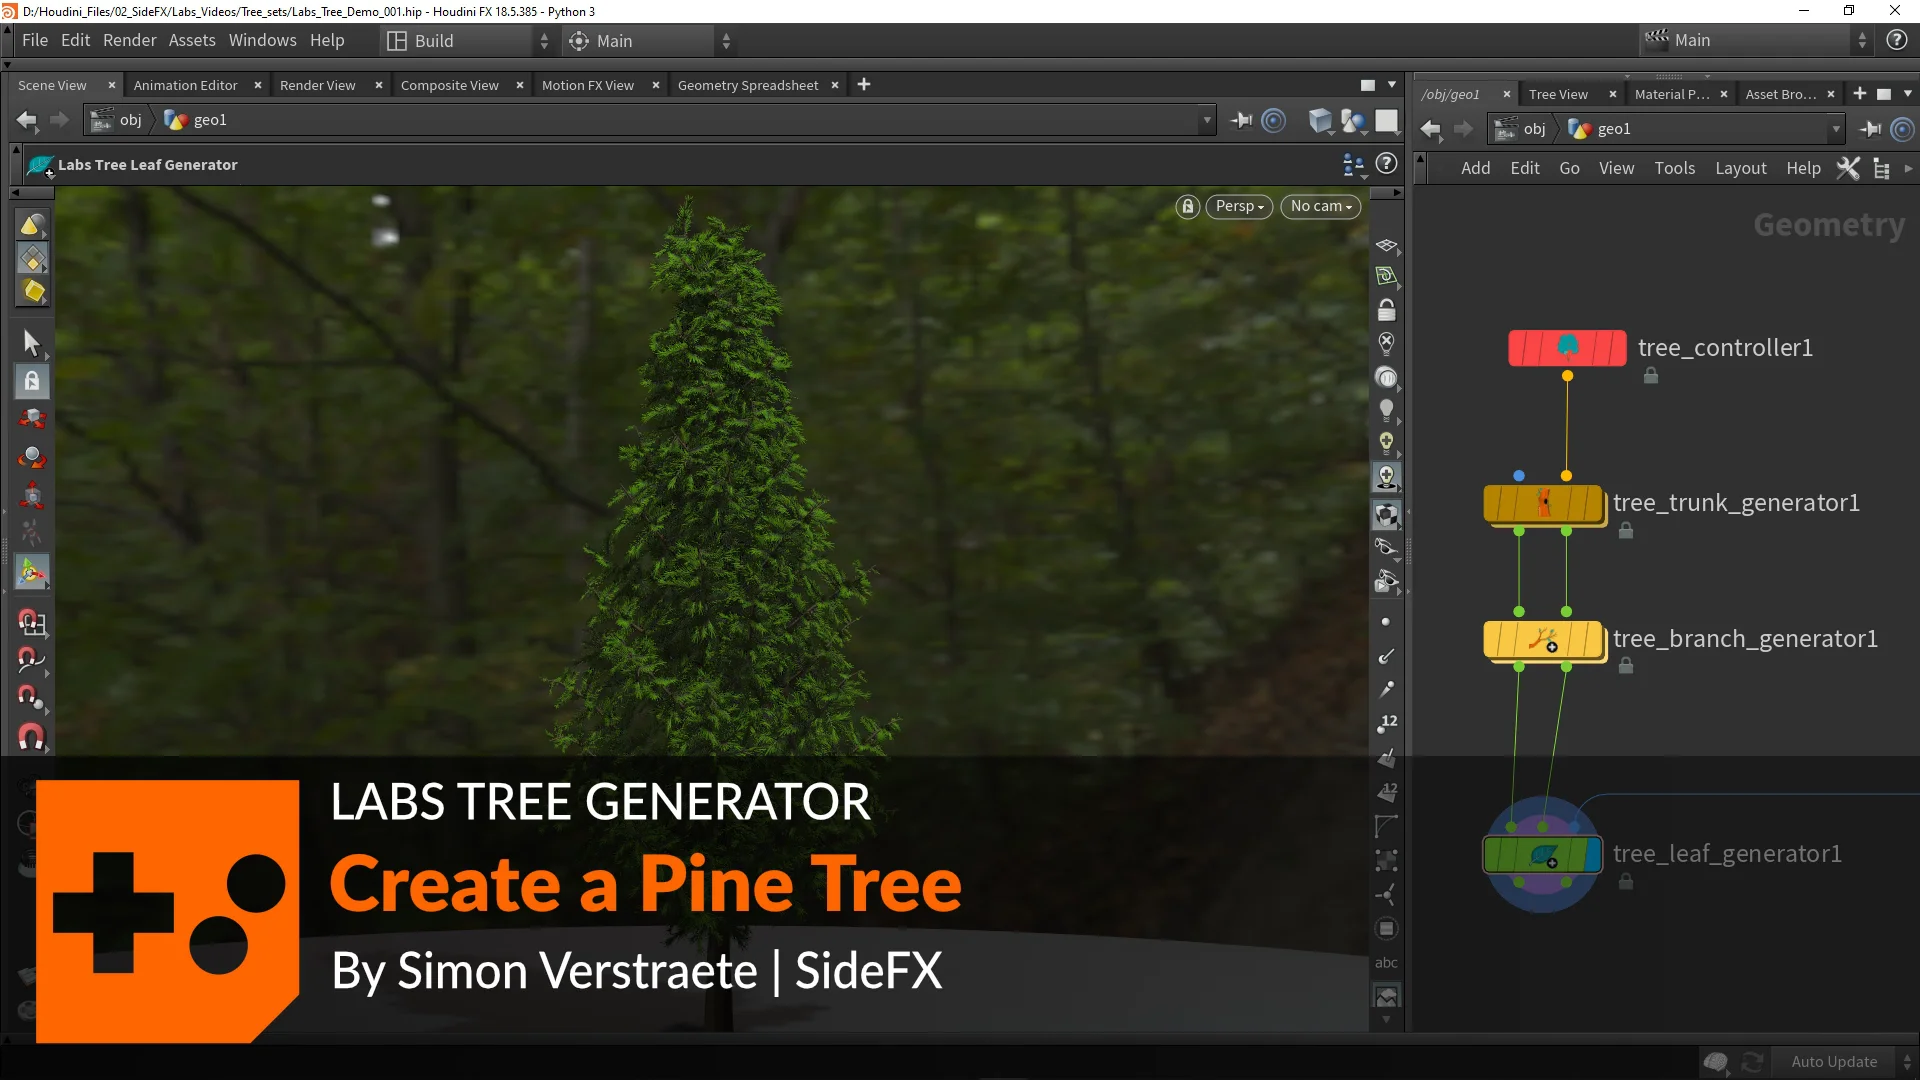Expand the Scene View path history dropdown
This screenshot has height=1080, width=1920.
click(1207, 120)
